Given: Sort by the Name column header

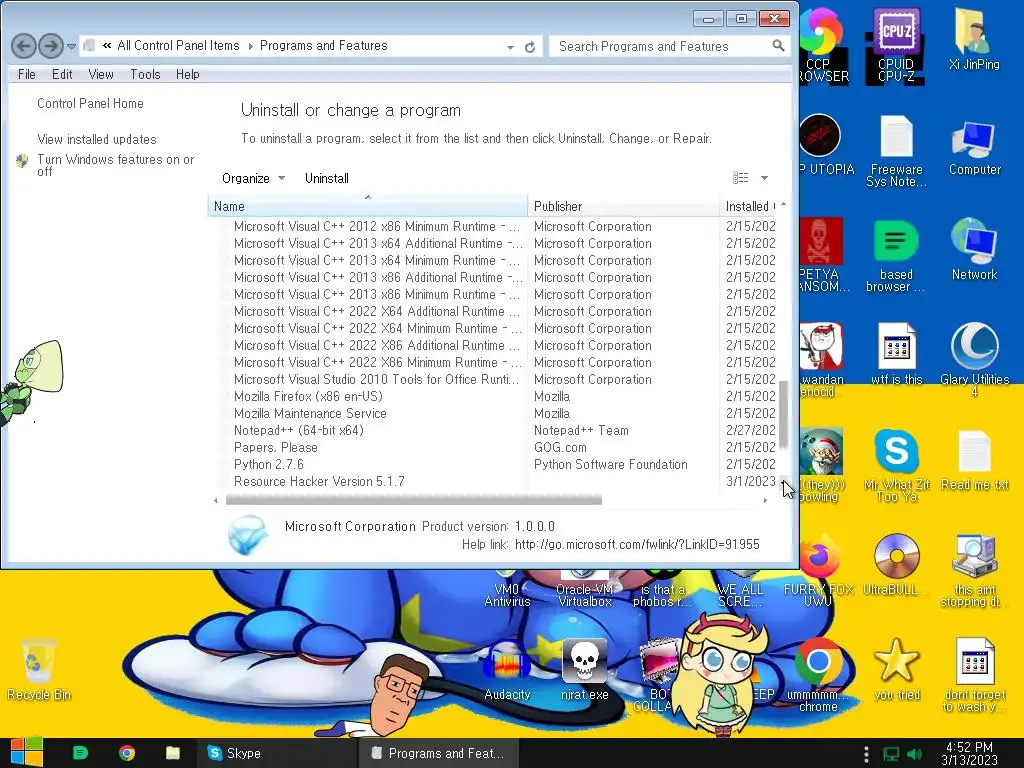Looking at the screenshot, I should (368, 206).
